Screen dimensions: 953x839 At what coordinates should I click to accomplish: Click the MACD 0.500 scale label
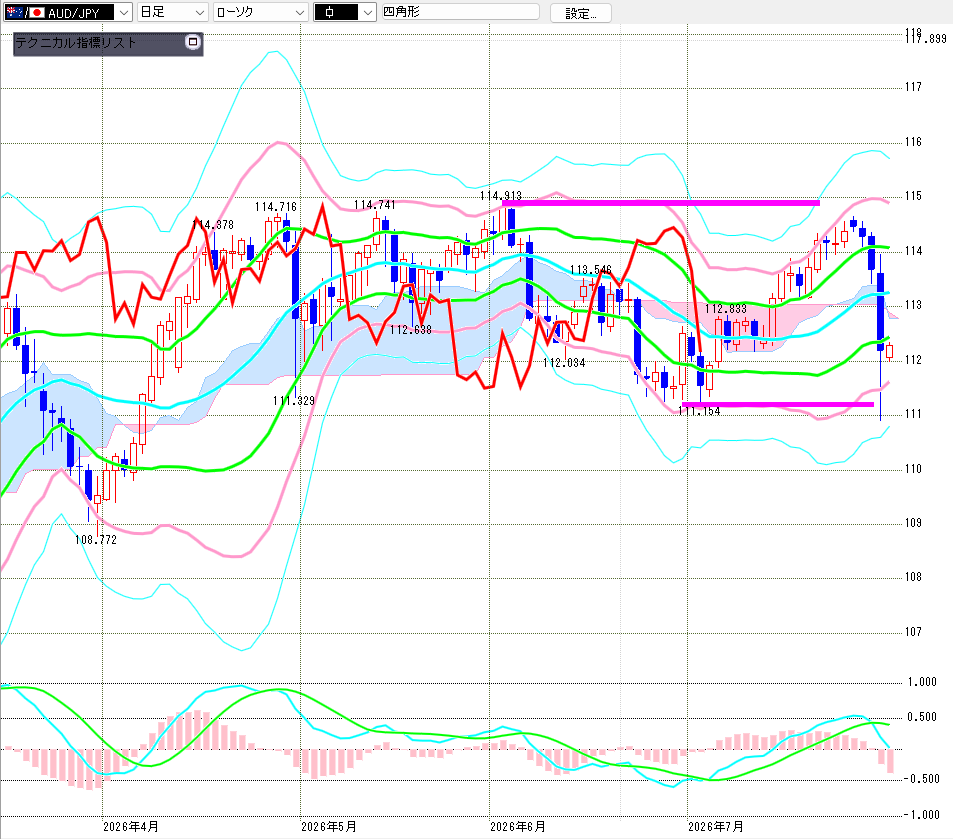click(x=922, y=717)
